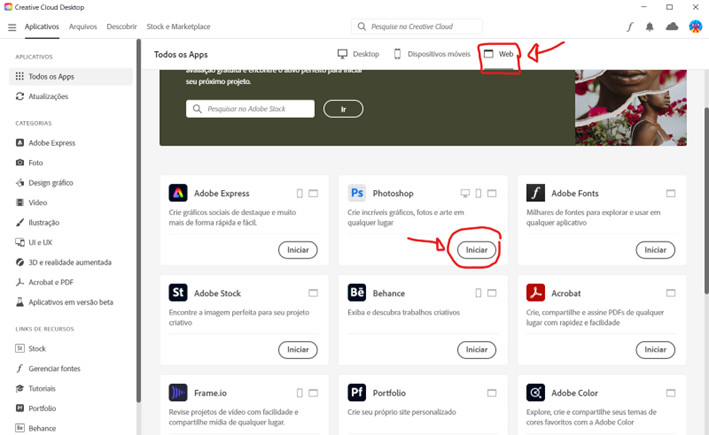709x435 pixels.
Task: Click the web platform icon on Acrobat card
Action: (x=671, y=293)
